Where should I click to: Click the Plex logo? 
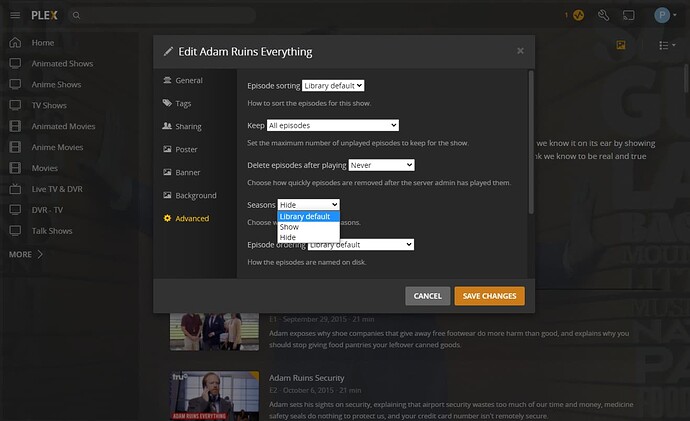click(x=44, y=15)
